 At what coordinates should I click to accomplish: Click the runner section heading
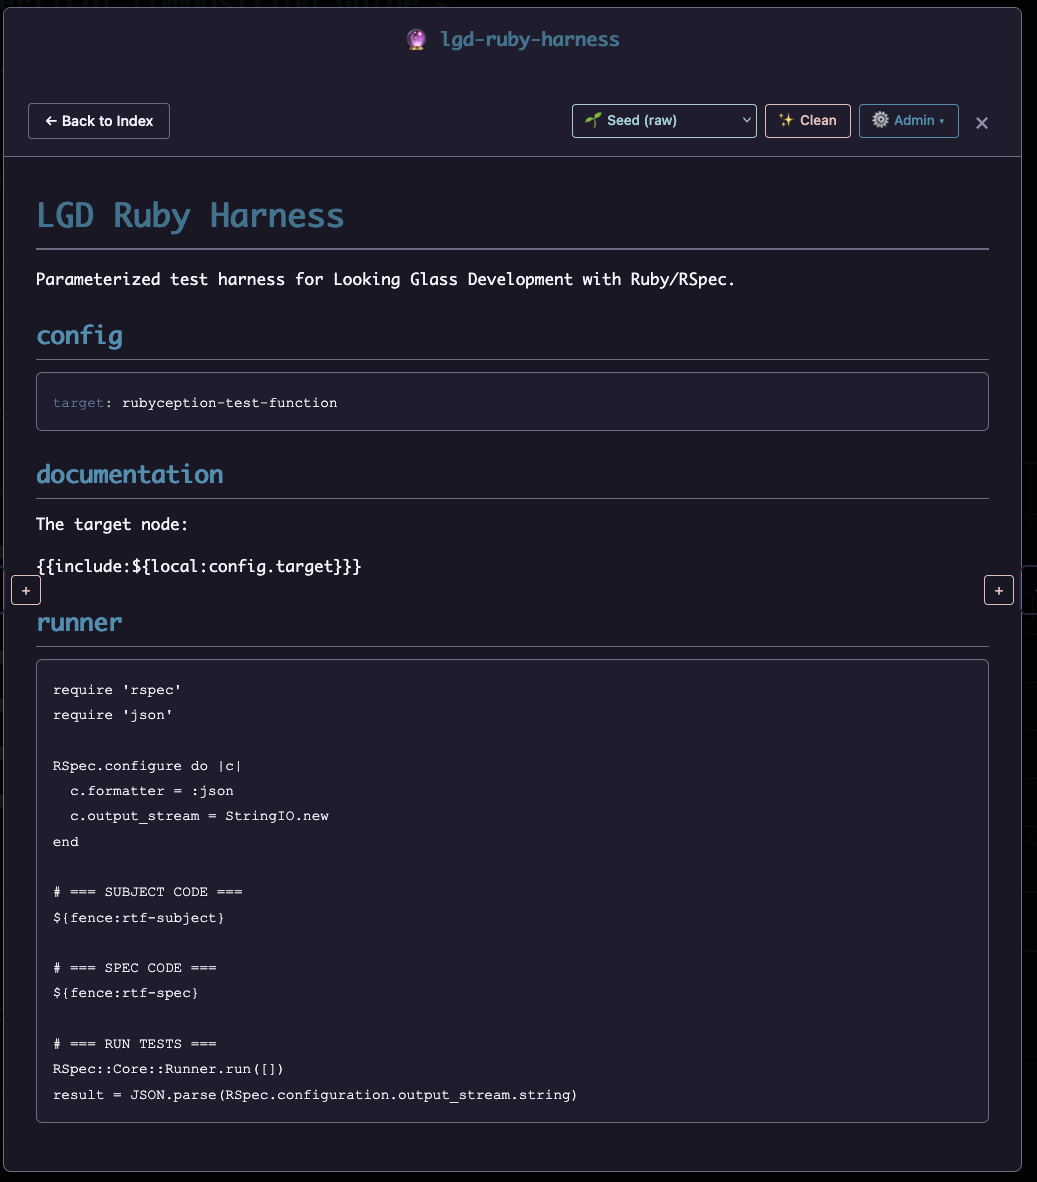79,622
